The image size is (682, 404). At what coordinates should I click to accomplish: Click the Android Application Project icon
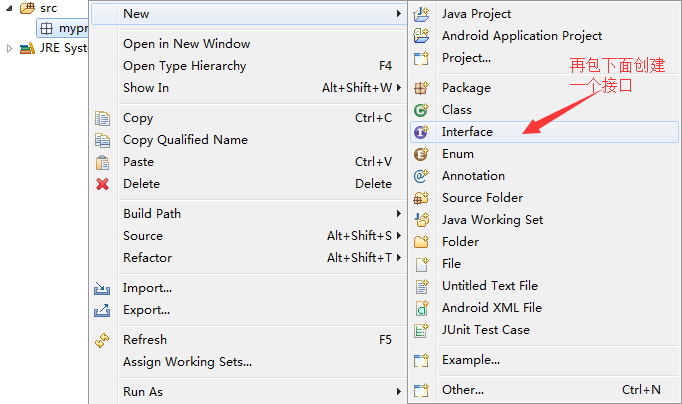421,36
